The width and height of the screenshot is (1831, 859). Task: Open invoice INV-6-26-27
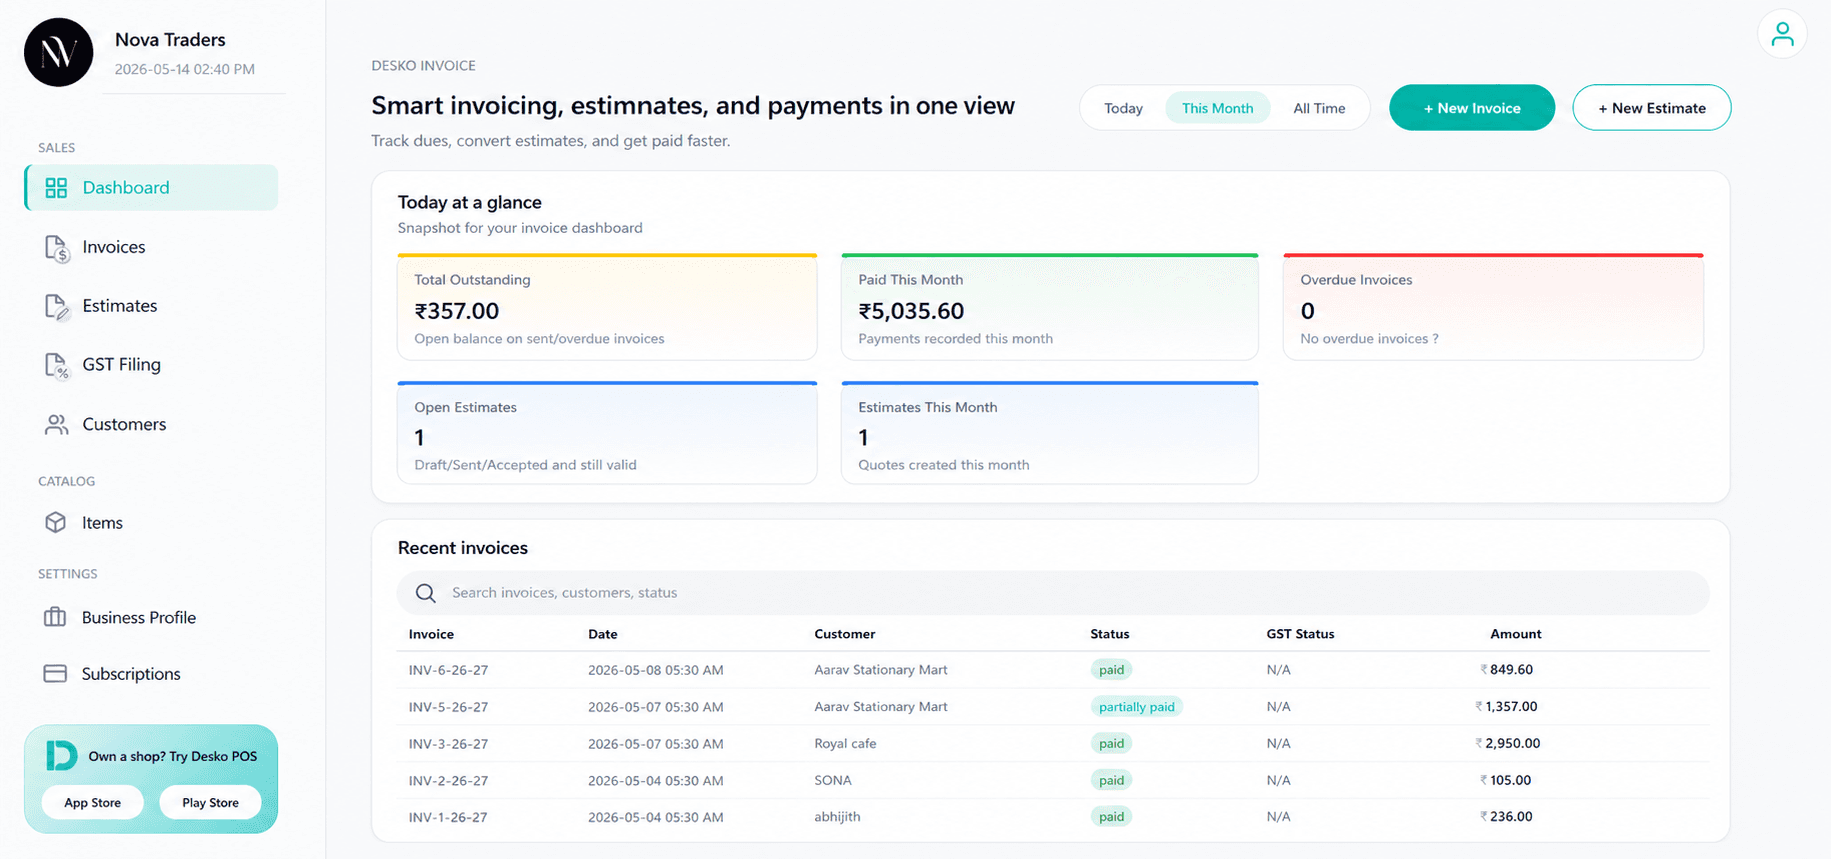[x=448, y=670]
